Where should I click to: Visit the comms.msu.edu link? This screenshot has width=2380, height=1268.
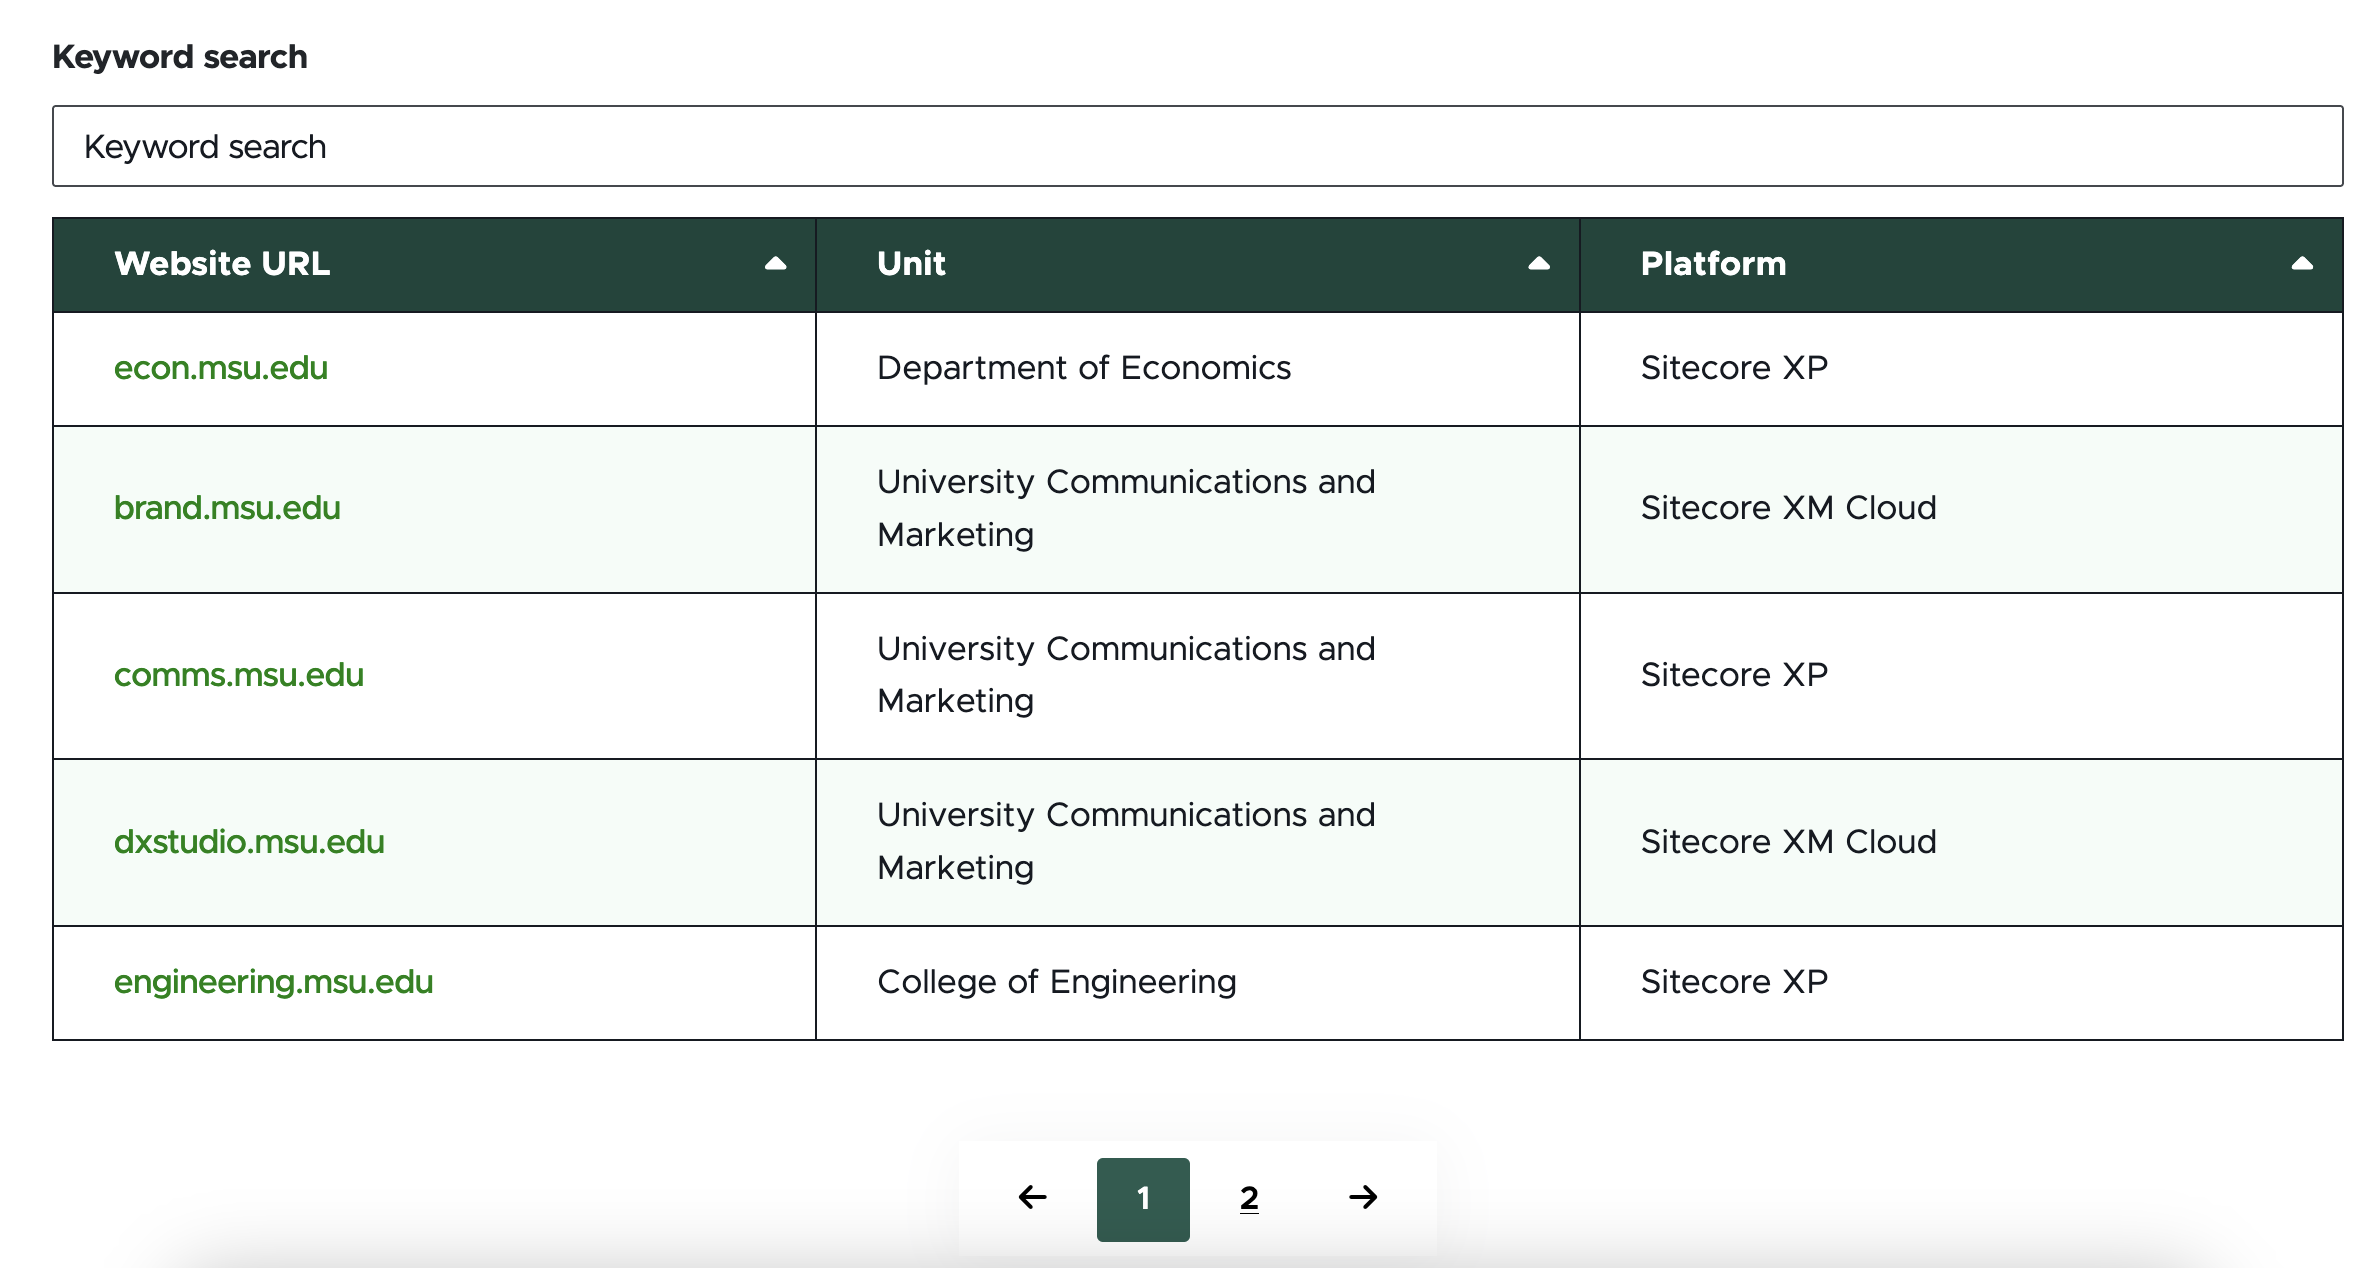tap(239, 675)
